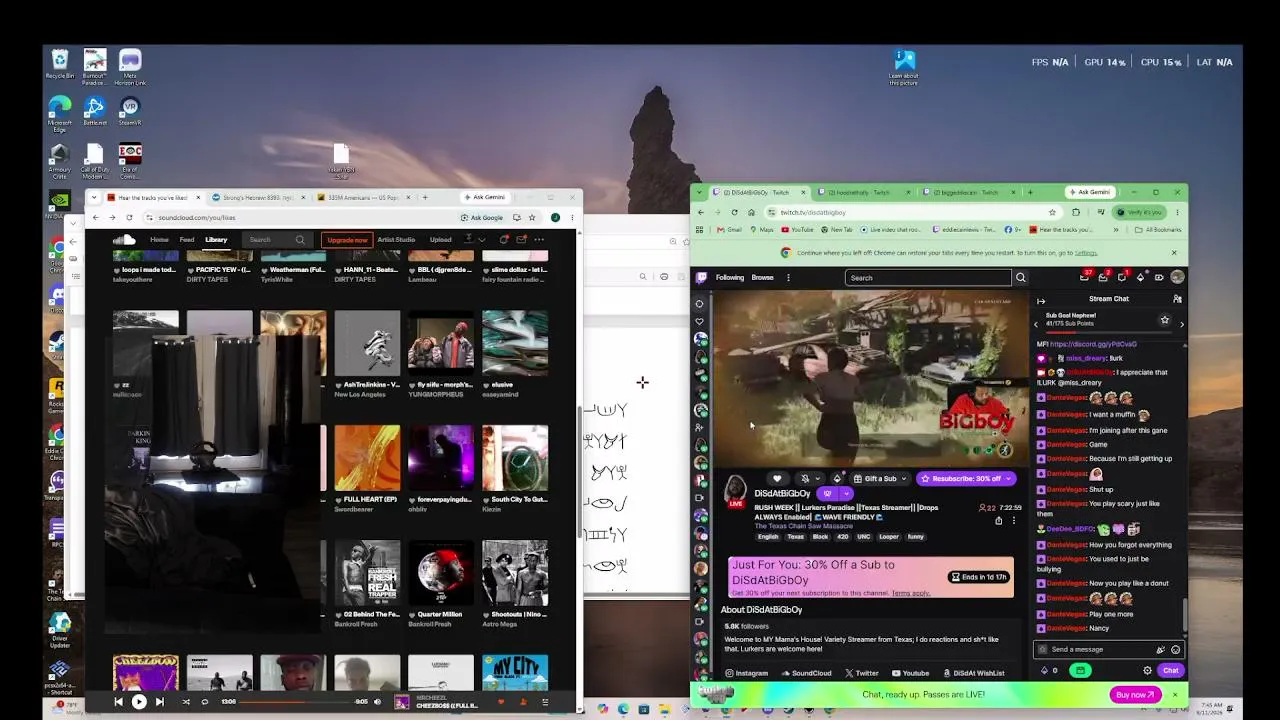The height and width of the screenshot is (720, 1280).
Task: Send message with the Chat button
Action: pos(1171,671)
